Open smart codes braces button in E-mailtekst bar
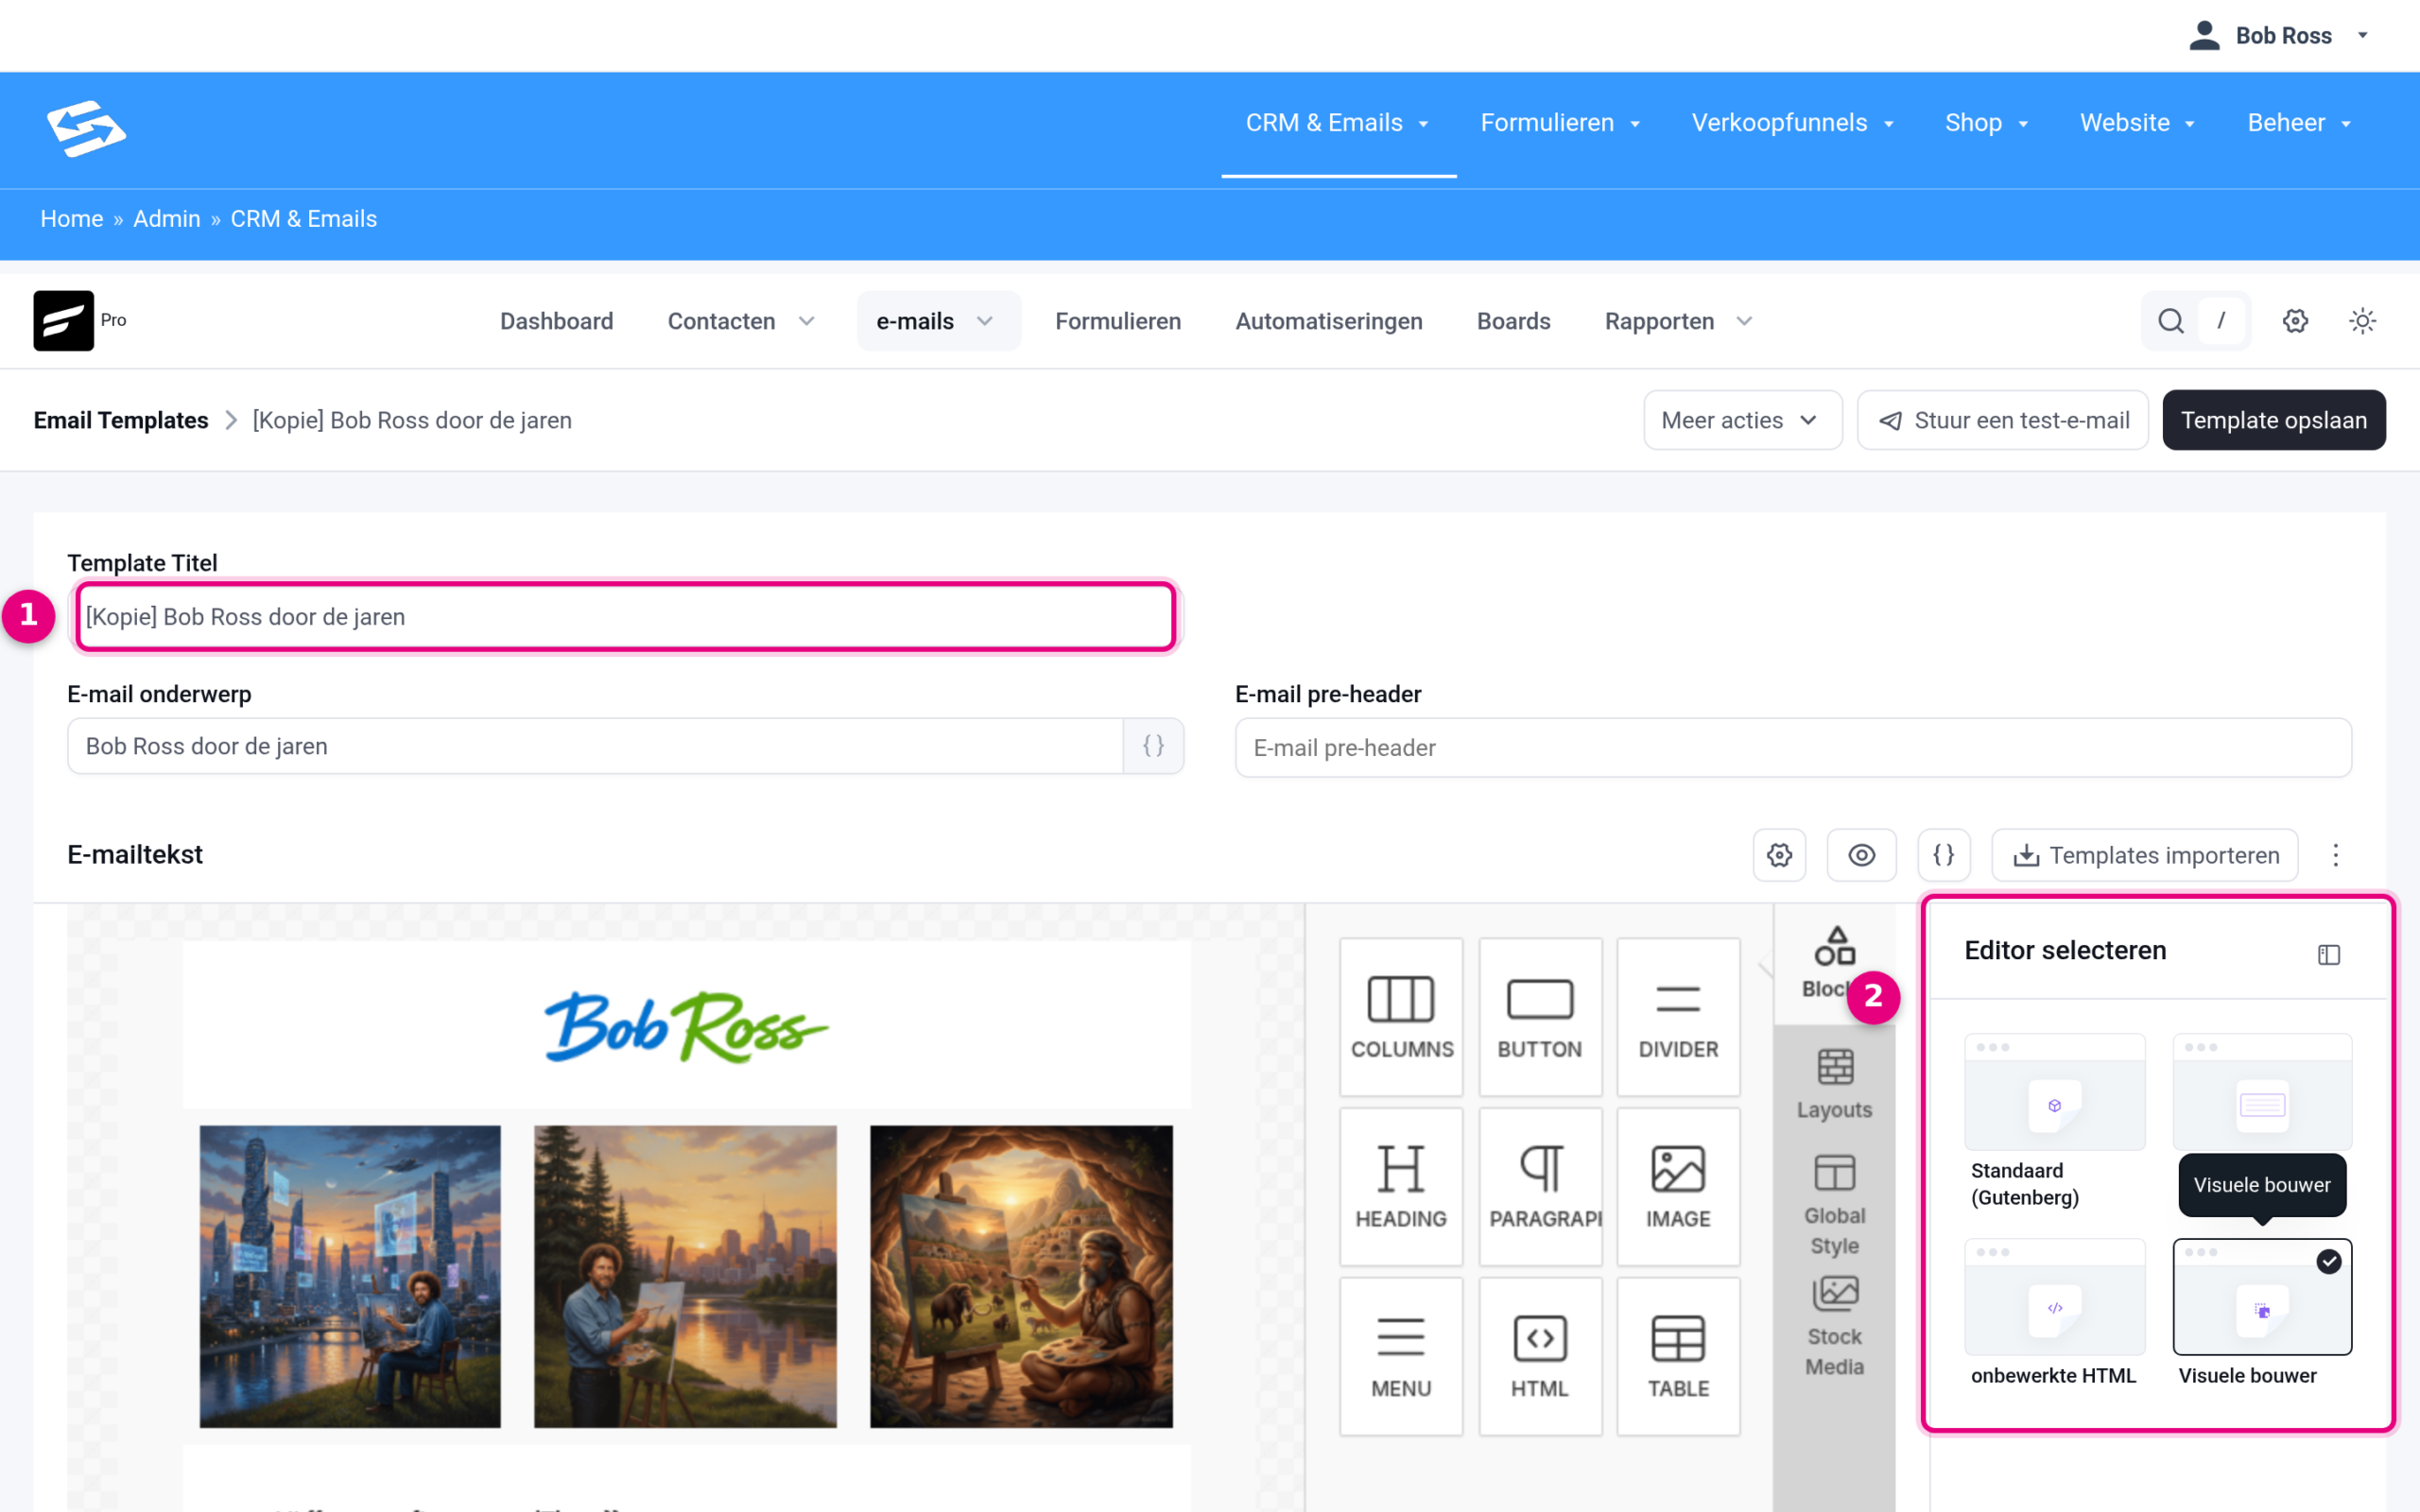Viewport: 2420px width, 1512px height. [x=1943, y=855]
